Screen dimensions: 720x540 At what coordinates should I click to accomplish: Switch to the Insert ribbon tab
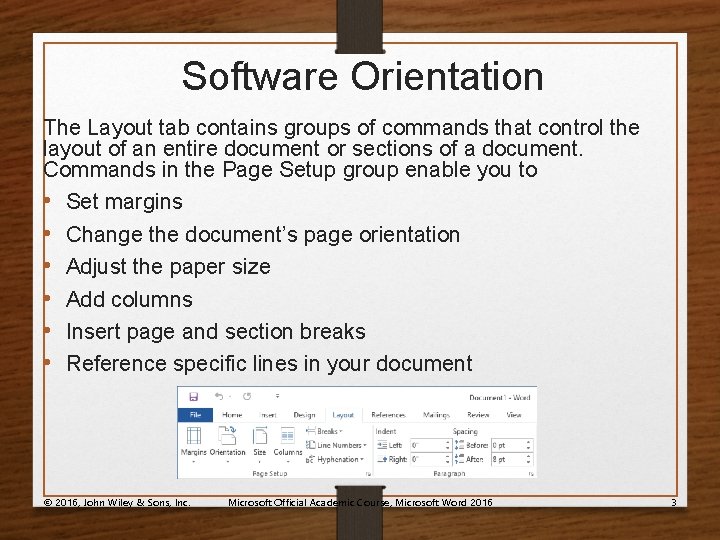pos(268,415)
